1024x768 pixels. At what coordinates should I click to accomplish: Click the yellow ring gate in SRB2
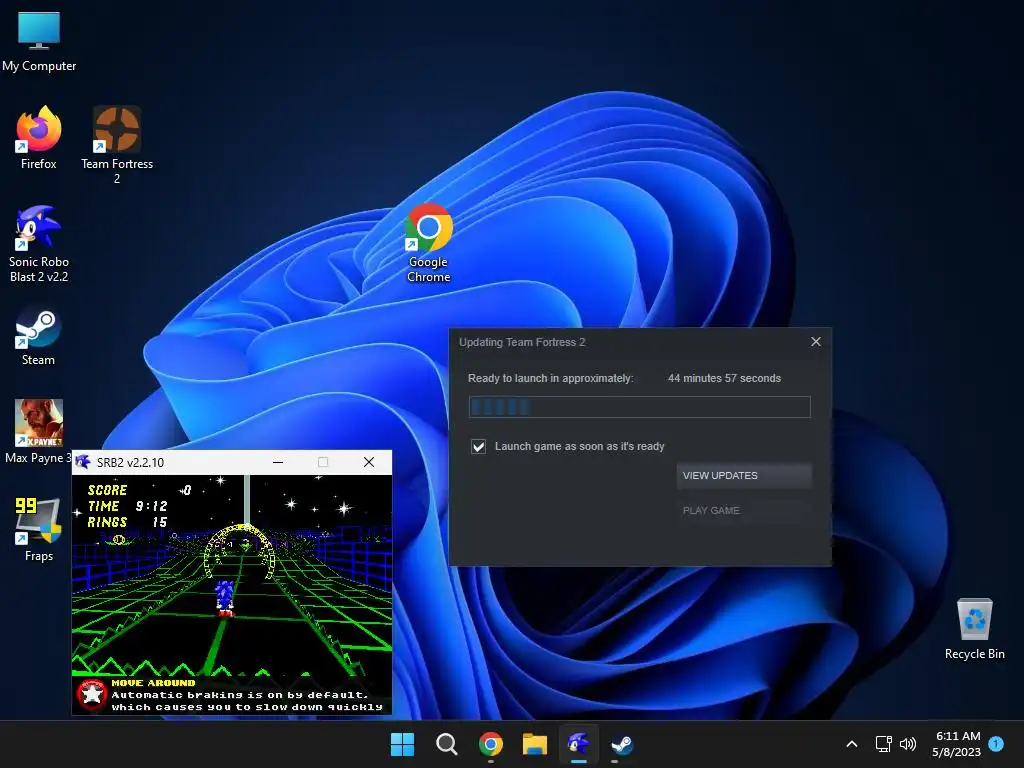click(x=240, y=551)
